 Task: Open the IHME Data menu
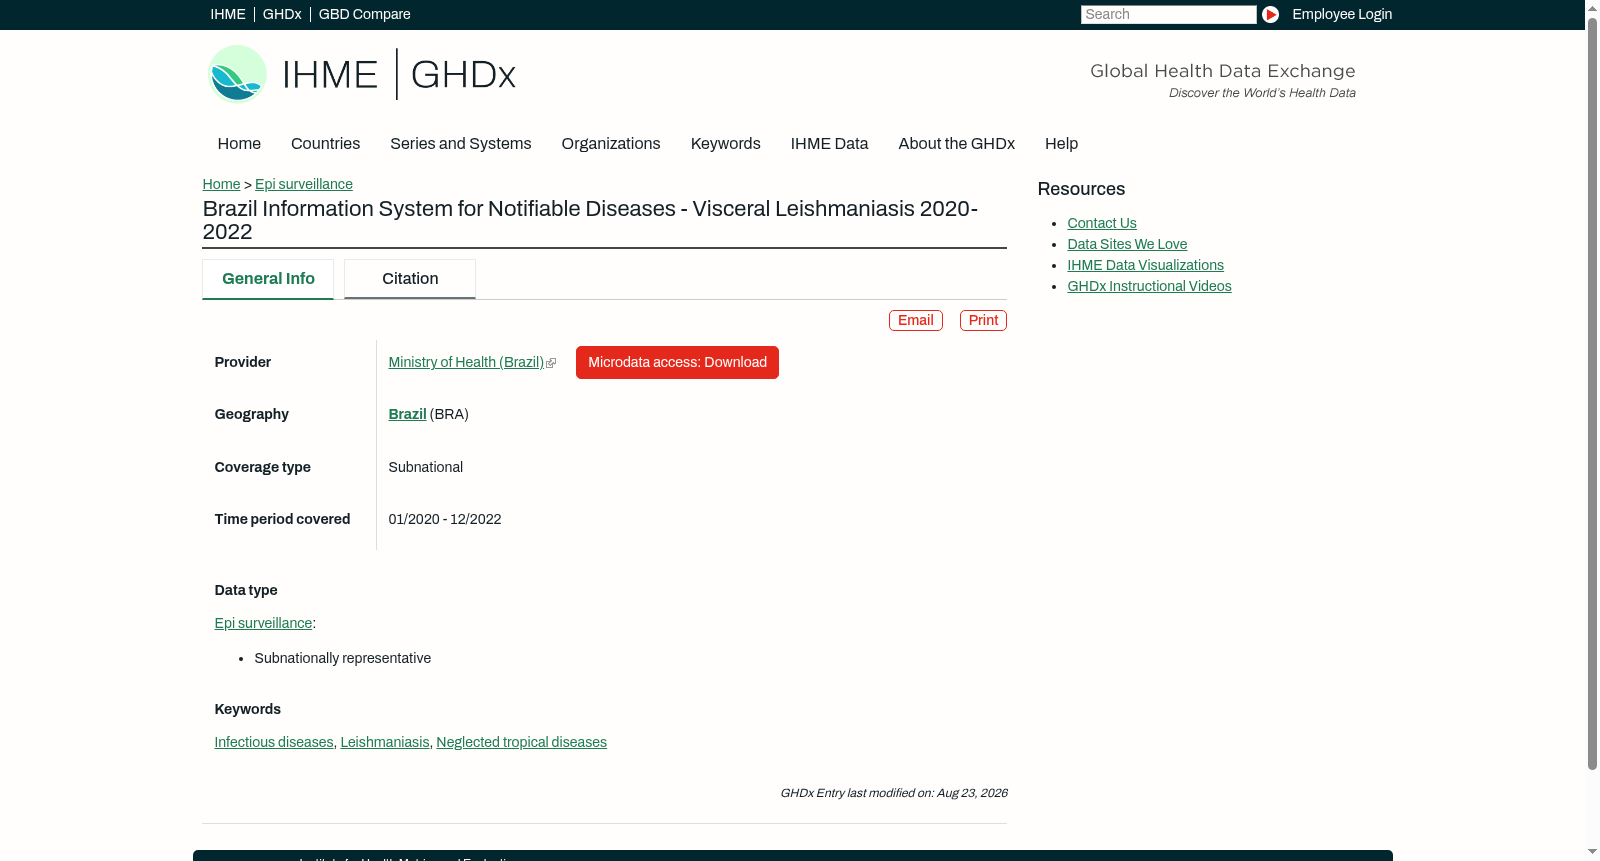tap(829, 143)
